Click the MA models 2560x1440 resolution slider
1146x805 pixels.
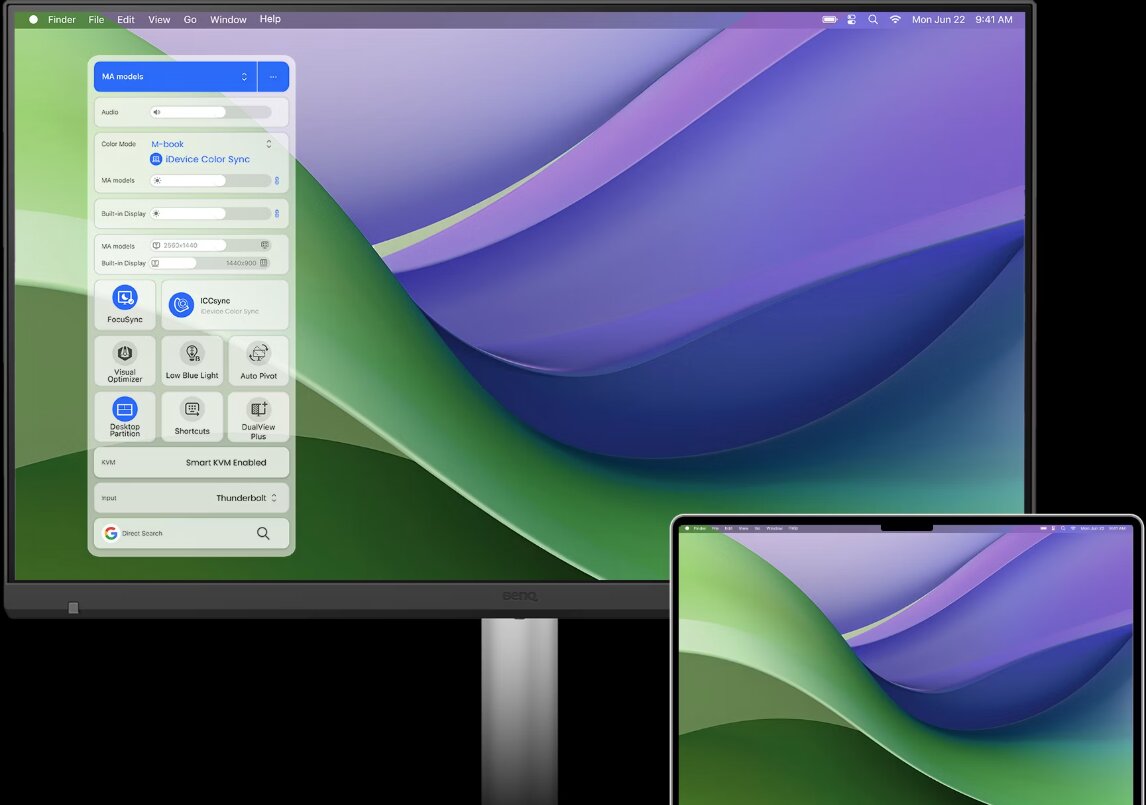pyautogui.click(x=210, y=245)
